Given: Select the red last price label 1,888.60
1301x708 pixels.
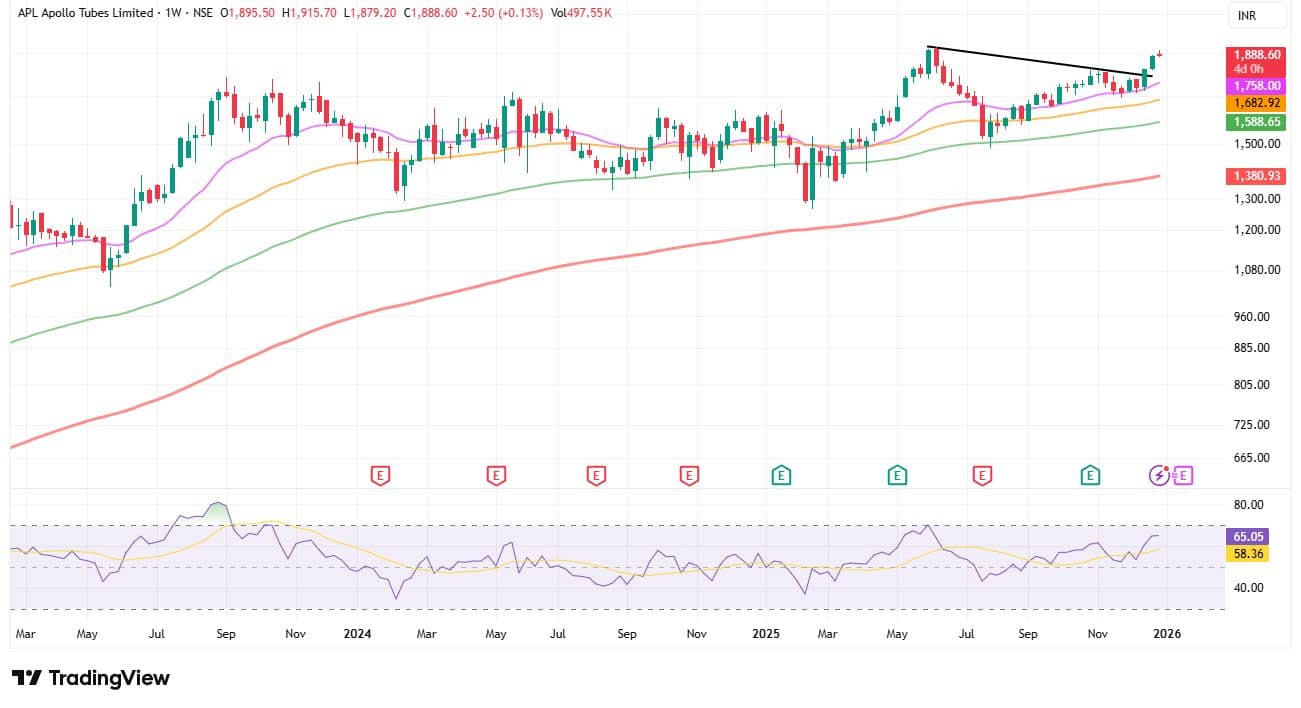Looking at the screenshot, I should [1257, 54].
